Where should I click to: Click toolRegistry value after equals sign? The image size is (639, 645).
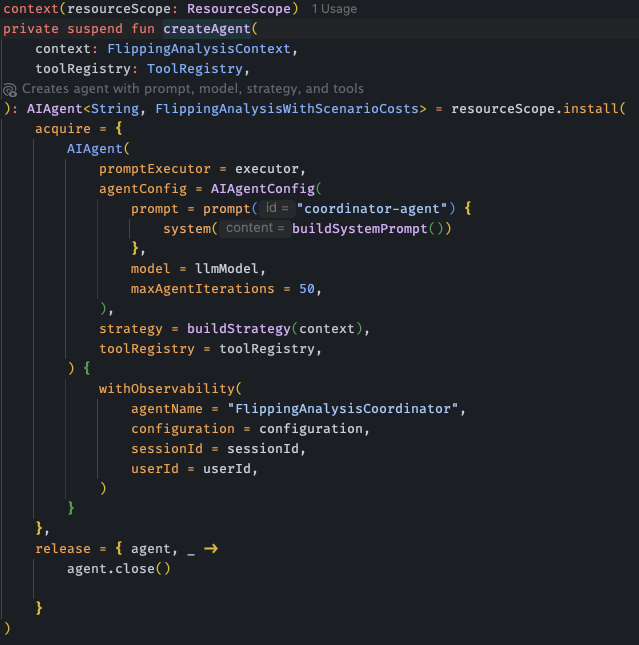(267, 349)
